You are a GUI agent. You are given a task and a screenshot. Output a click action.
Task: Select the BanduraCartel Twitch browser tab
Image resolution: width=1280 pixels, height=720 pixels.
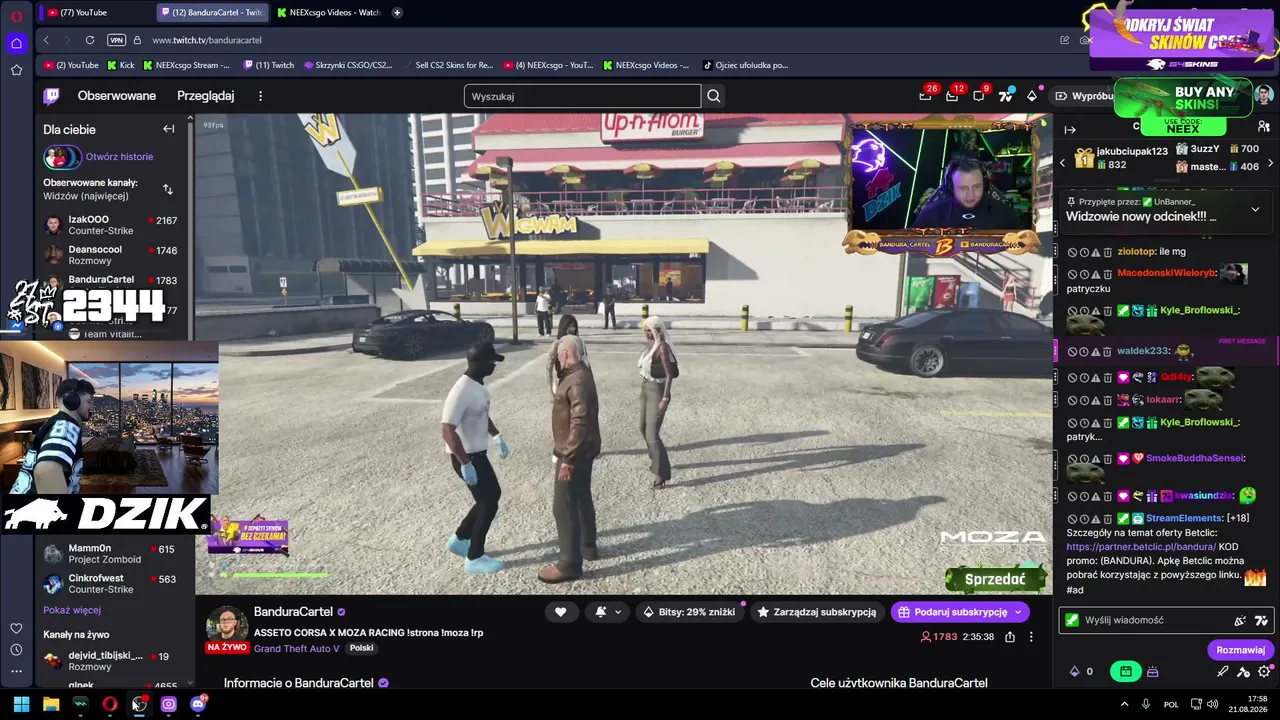pos(213,12)
